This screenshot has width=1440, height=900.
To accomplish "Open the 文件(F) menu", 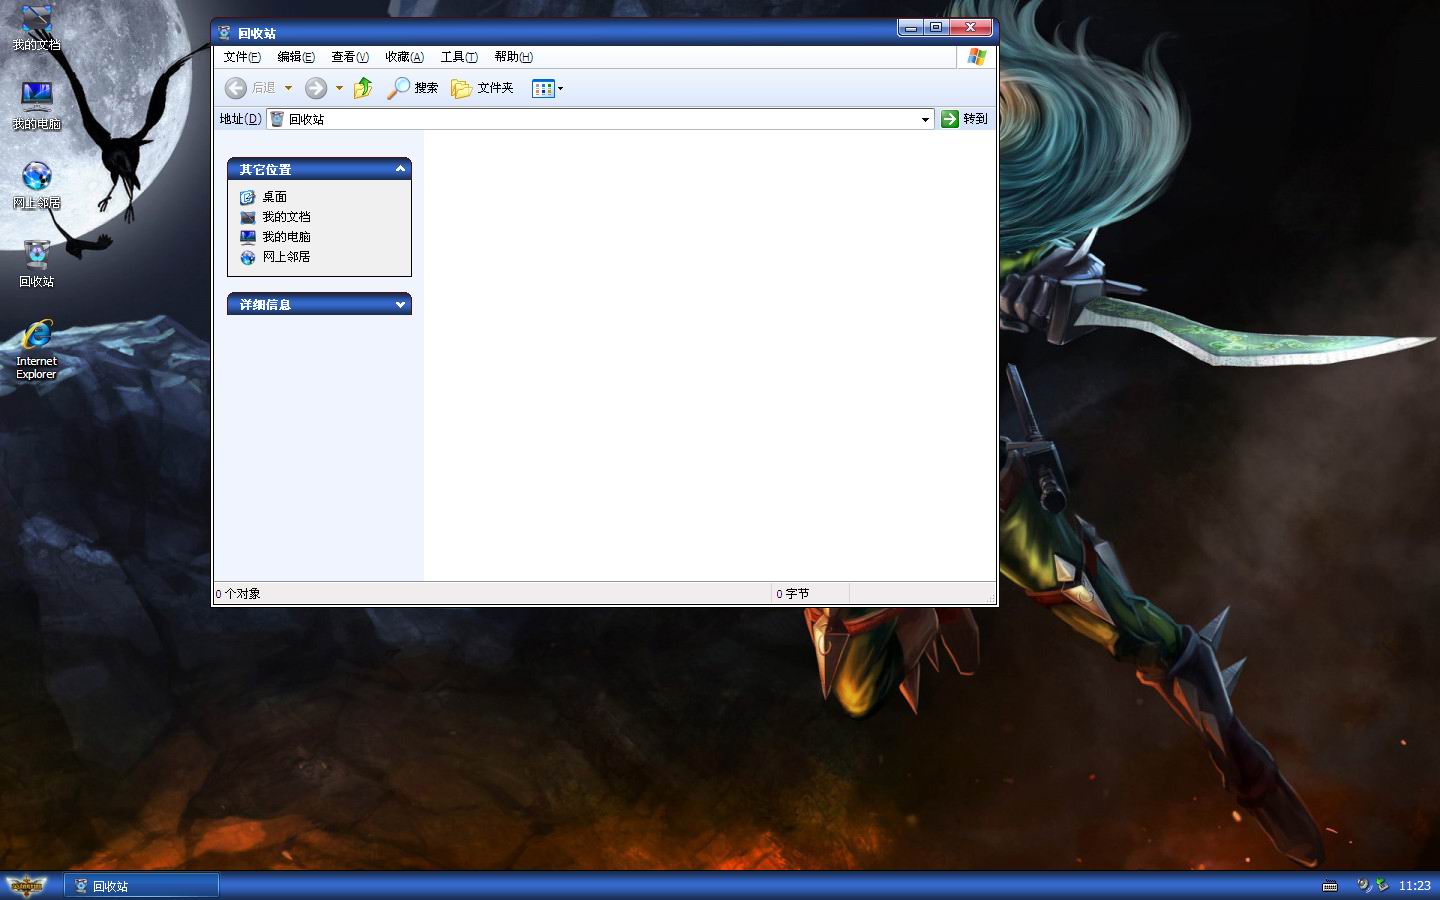I will click(242, 57).
